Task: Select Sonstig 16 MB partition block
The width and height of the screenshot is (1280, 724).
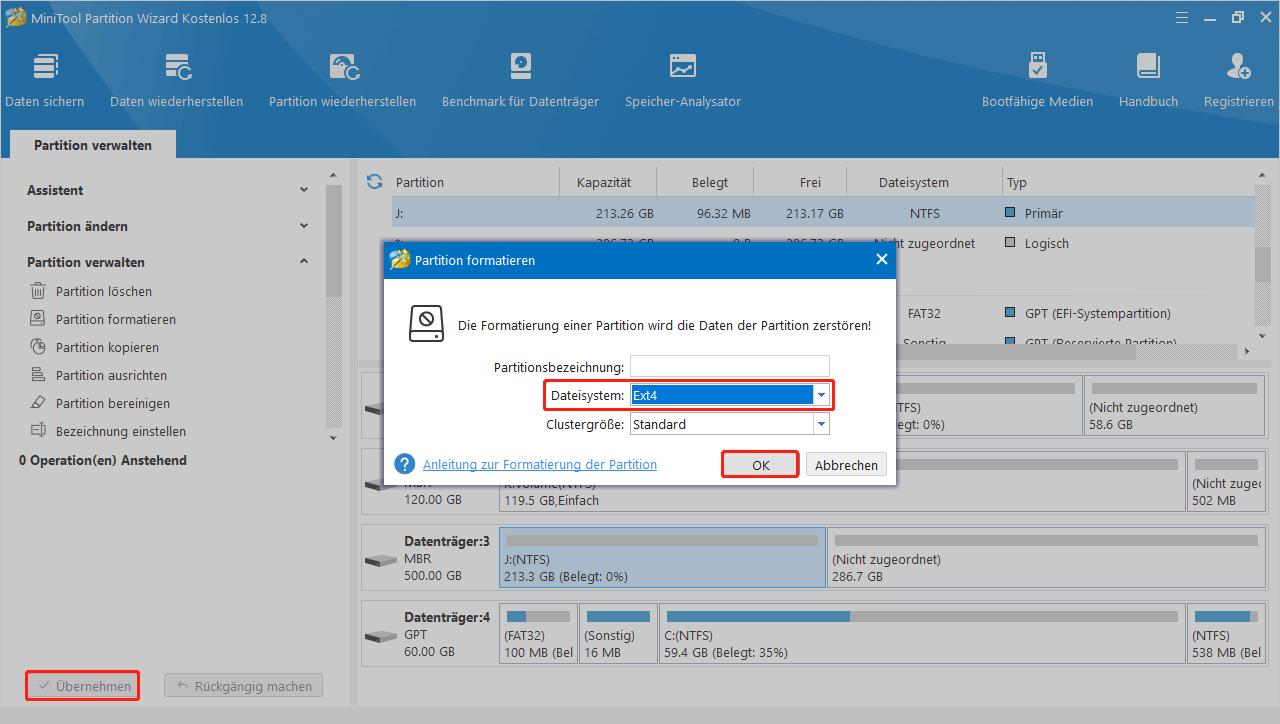Action: point(619,635)
